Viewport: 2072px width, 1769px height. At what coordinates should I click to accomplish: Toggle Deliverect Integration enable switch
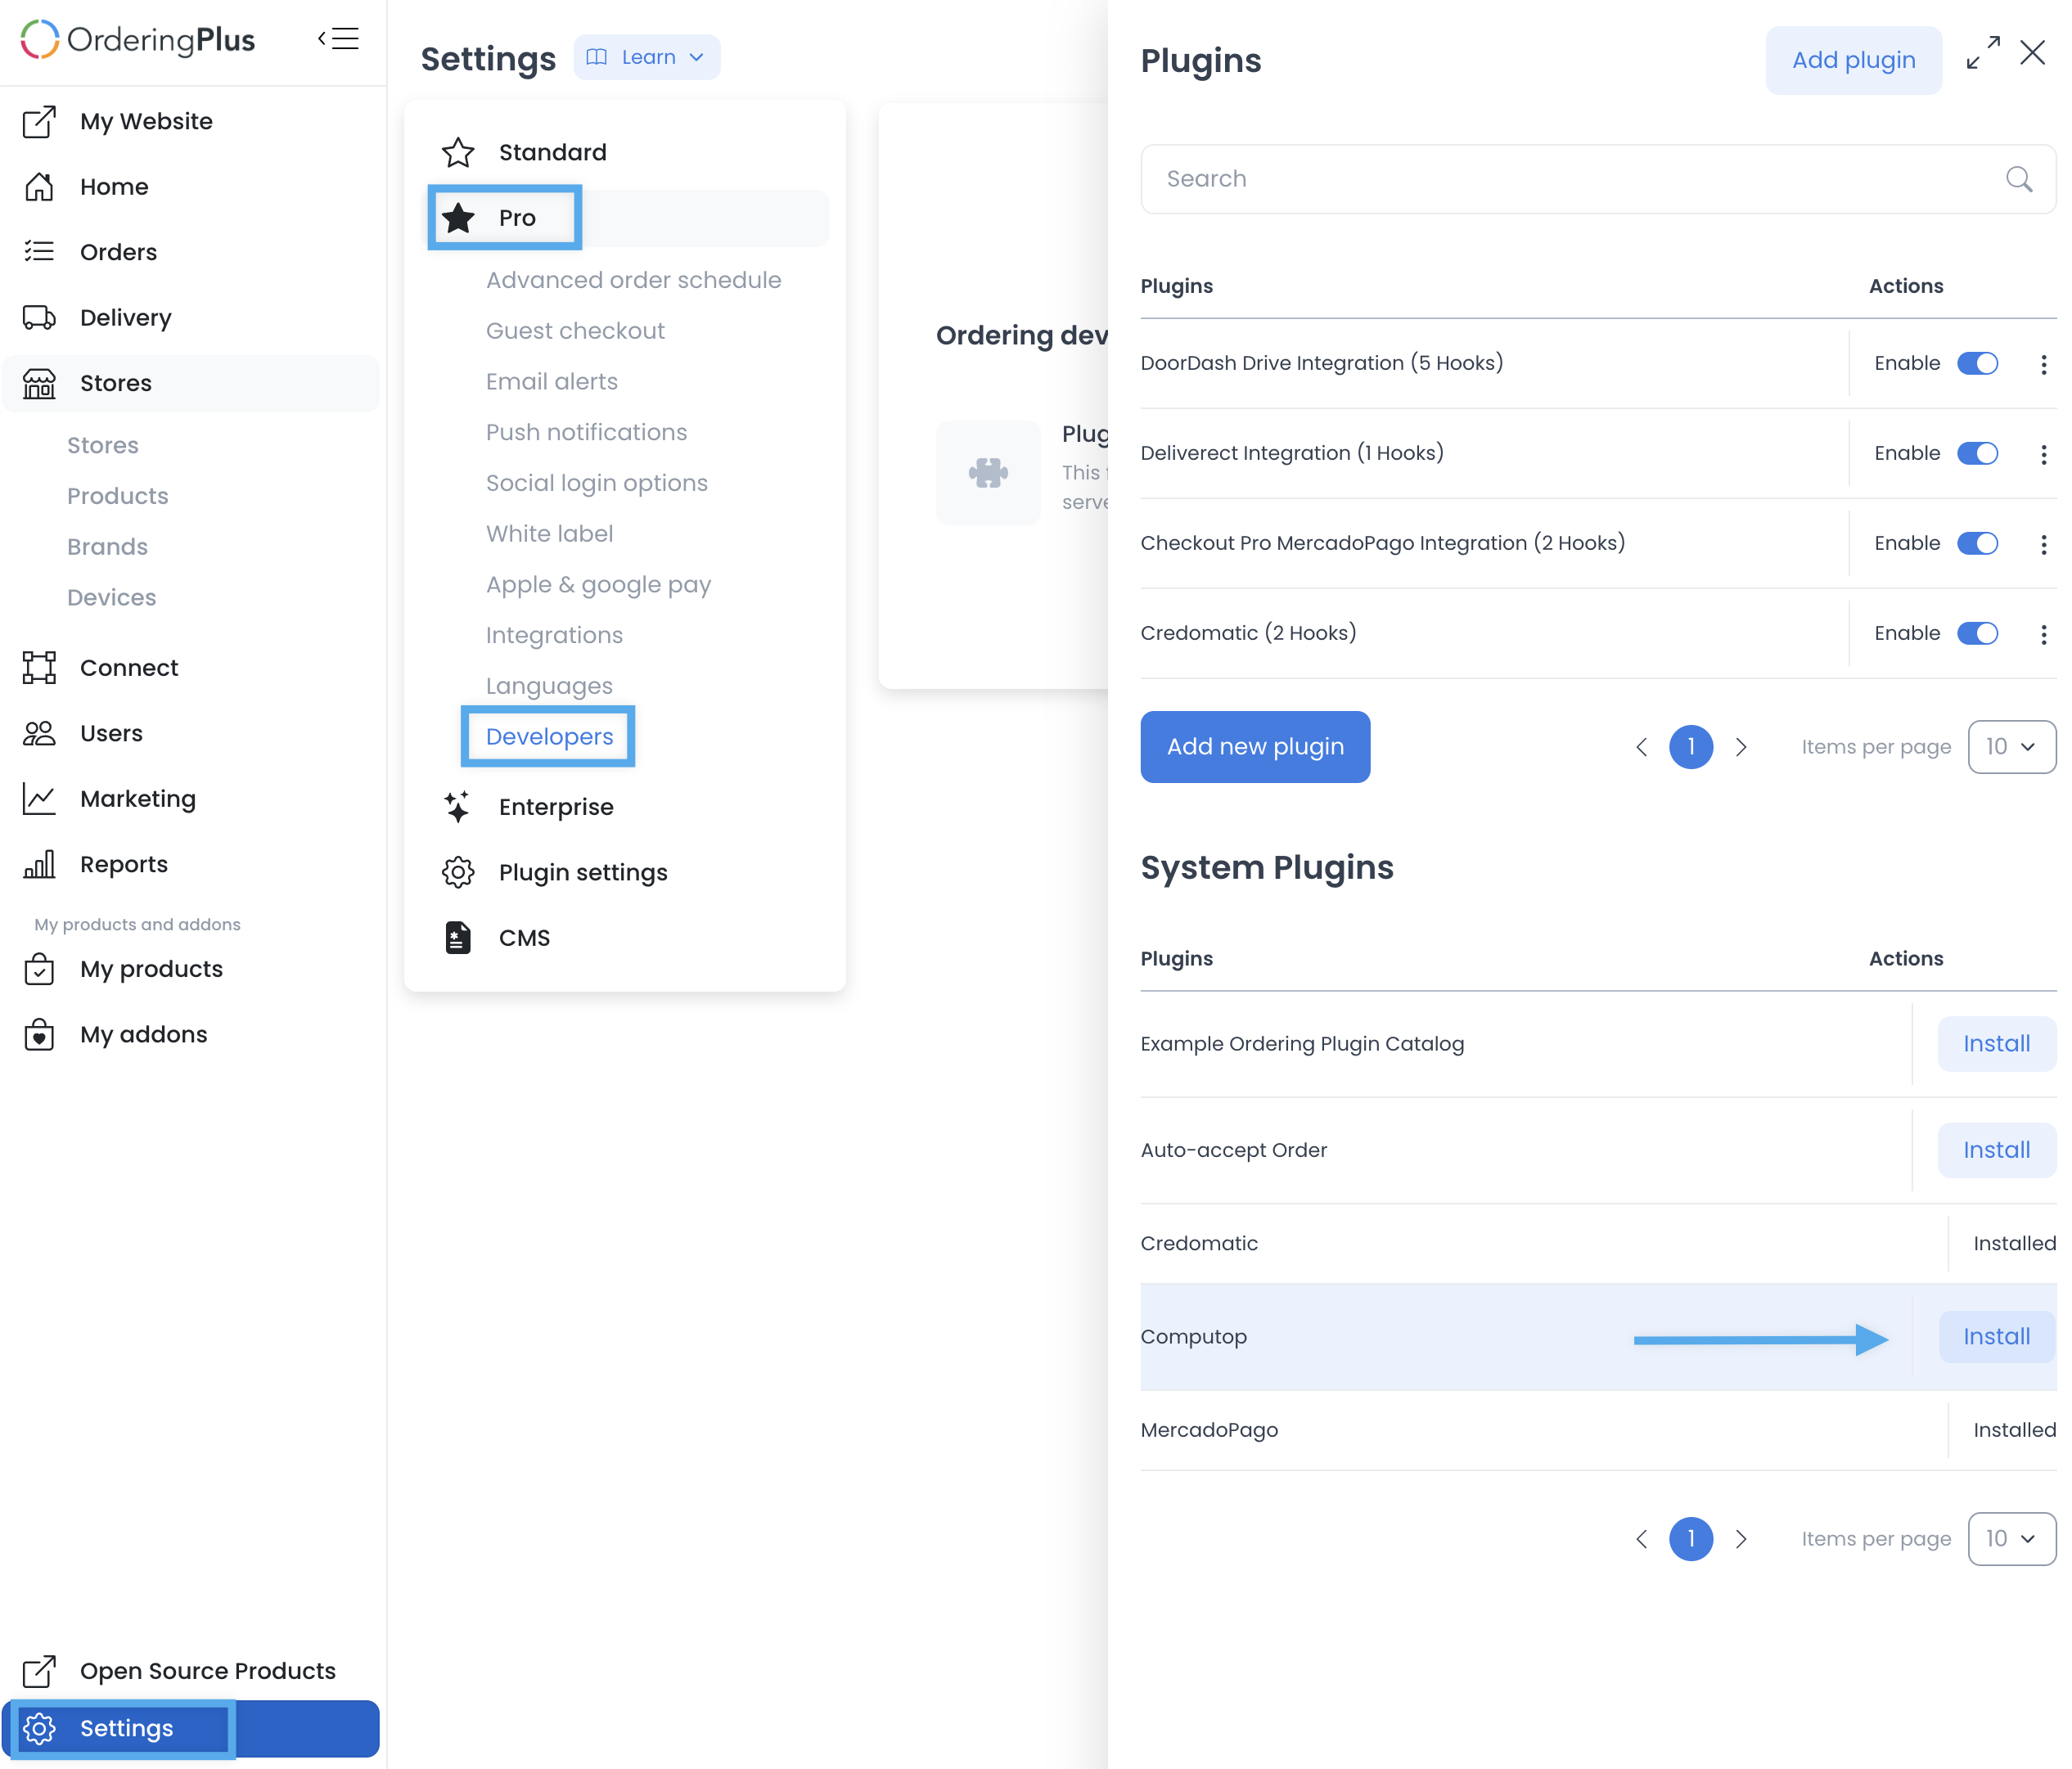click(1977, 453)
